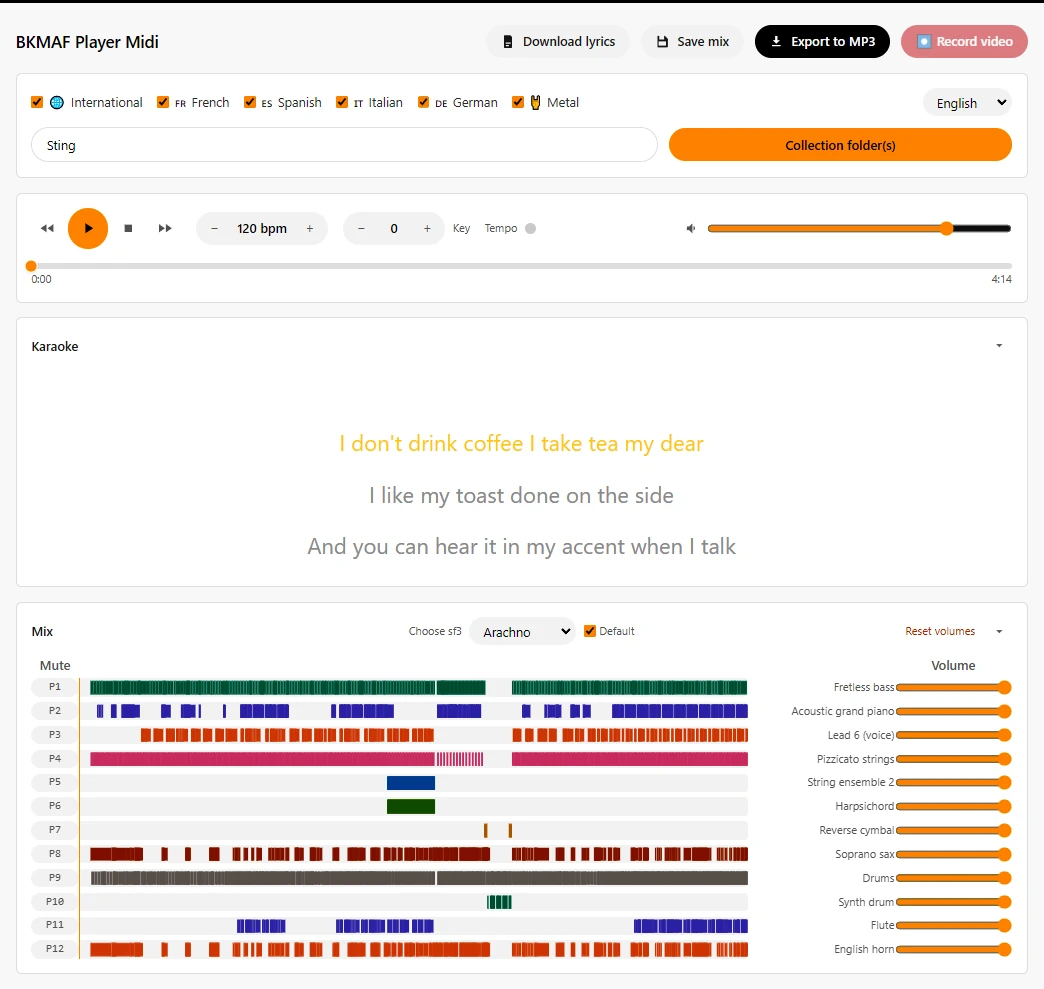Adjust the Synth drum volume slider

[953, 902]
